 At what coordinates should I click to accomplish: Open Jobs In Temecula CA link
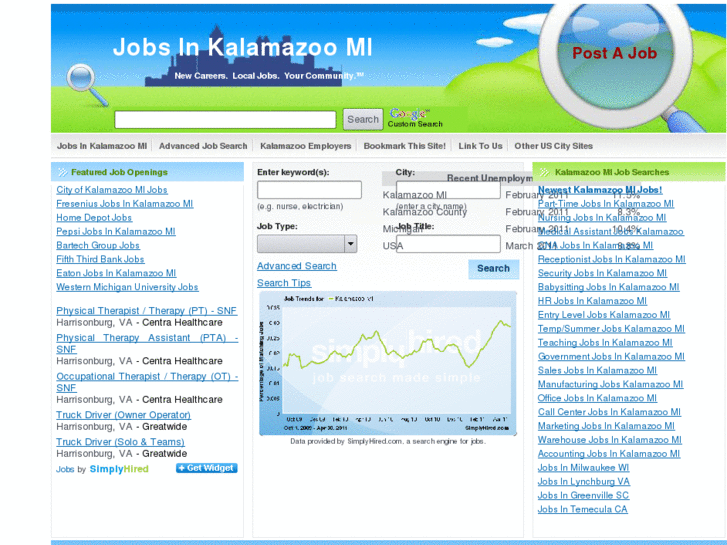(582, 510)
